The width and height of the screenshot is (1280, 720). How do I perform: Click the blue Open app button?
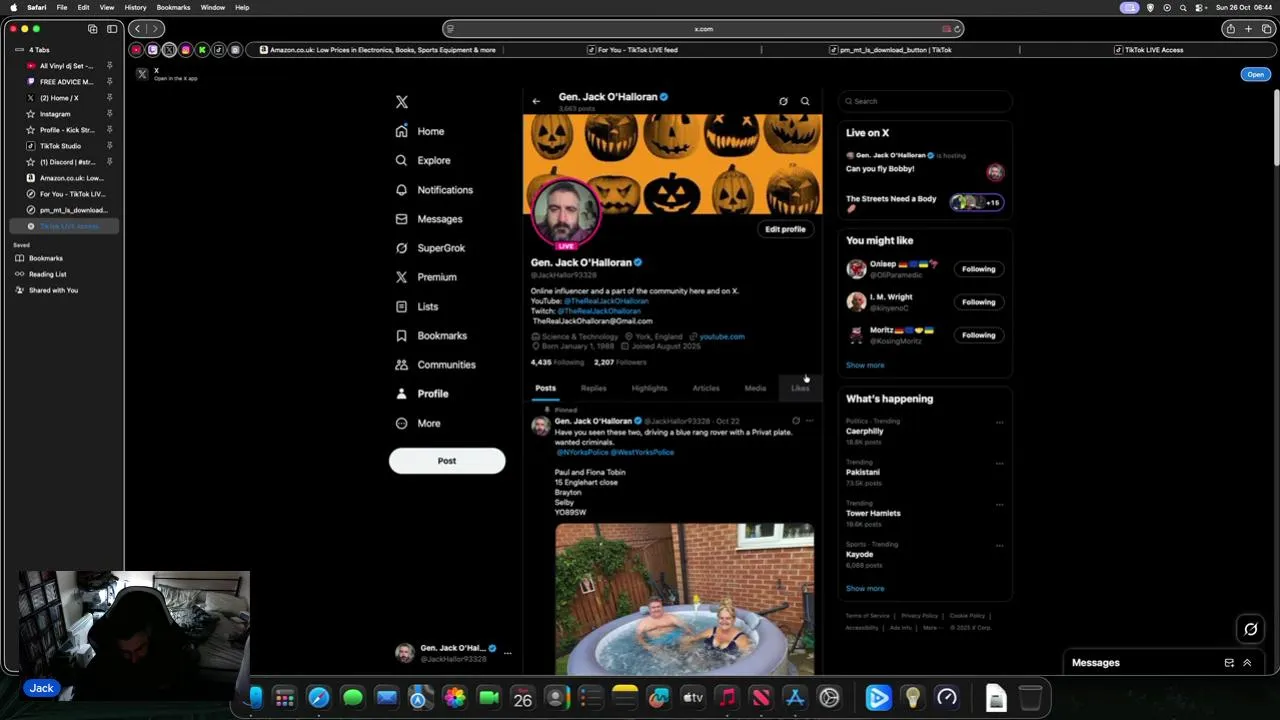pyautogui.click(x=1255, y=74)
